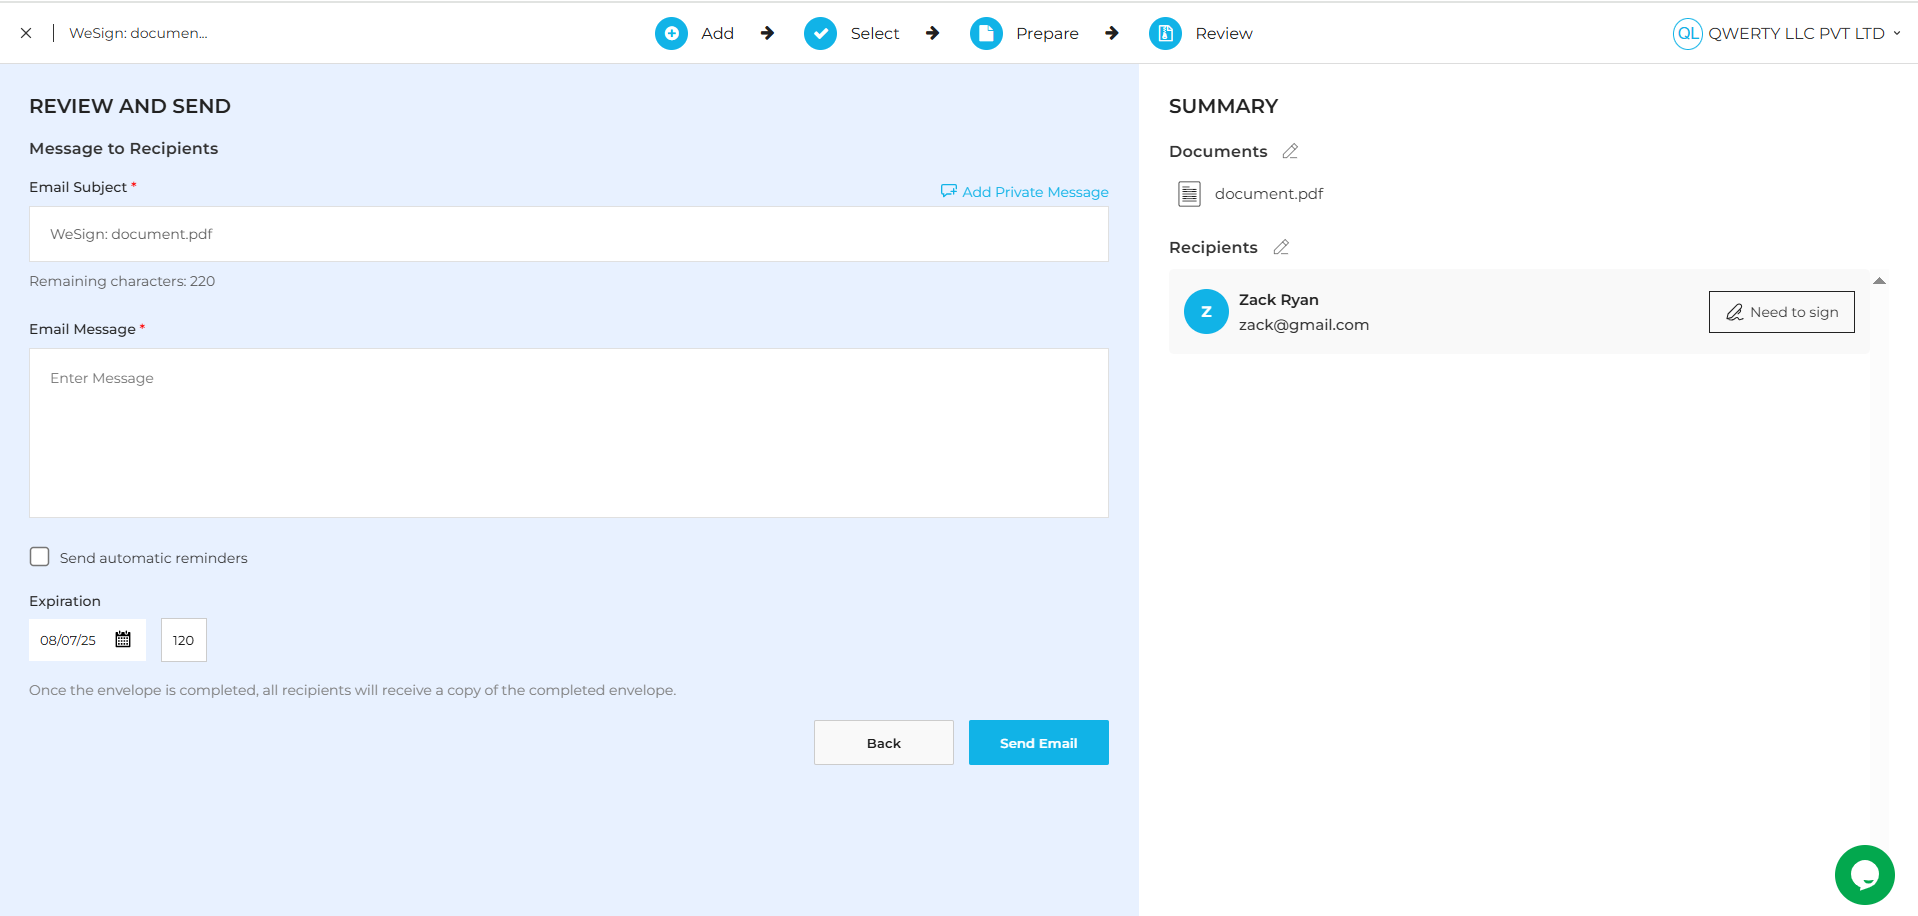Click the Prepare step document icon
Screen dimensions: 1918x916
[x=985, y=33]
